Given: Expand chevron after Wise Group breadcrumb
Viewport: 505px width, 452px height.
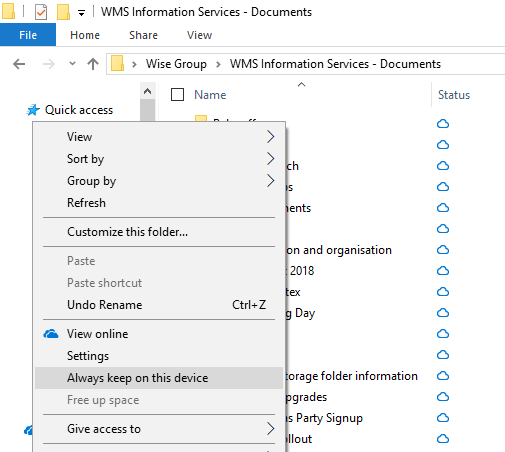Looking at the screenshot, I should click(218, 64).
